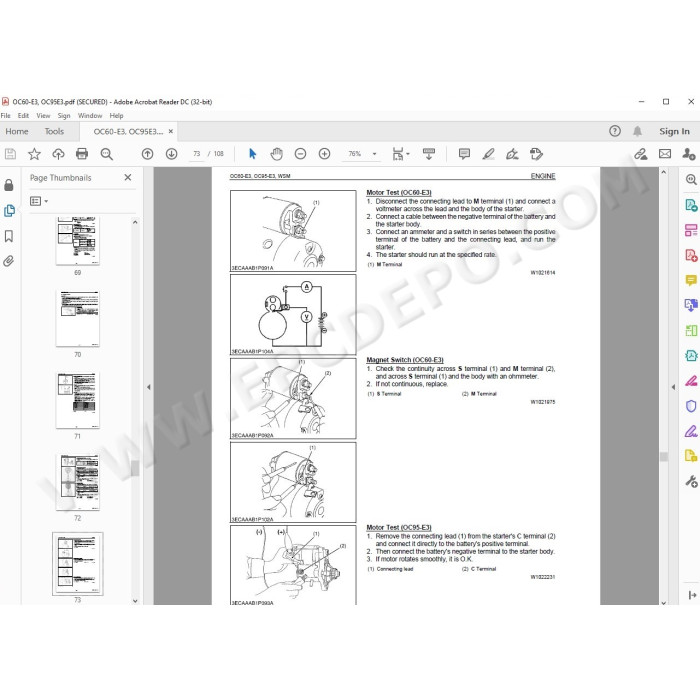
Task: Go to next page arrow
Action: pyautogui.click(x=171, y=154)
